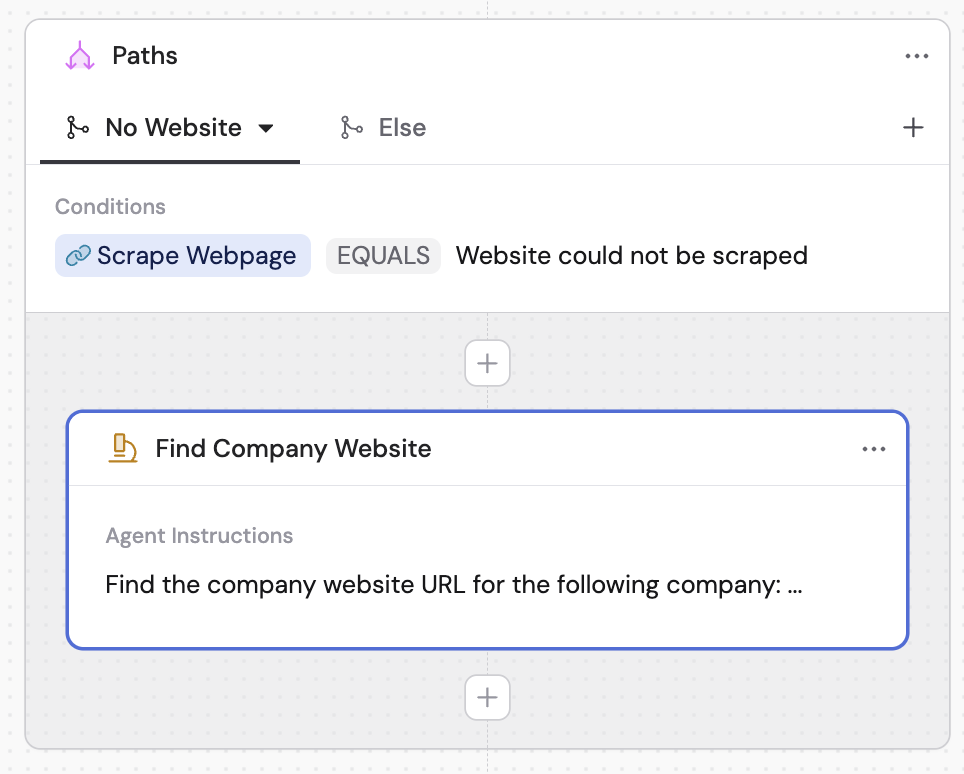Select the Conditions section label
This screenshot has height=774, width=964.
point(110,206)
